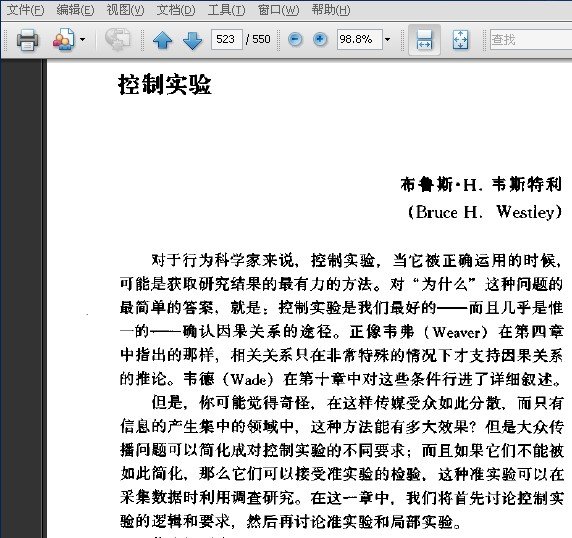Image resolution: width=572 pixels, height=538 pixels.
Task: Open the 工具(T) menu
Action: 226,9
